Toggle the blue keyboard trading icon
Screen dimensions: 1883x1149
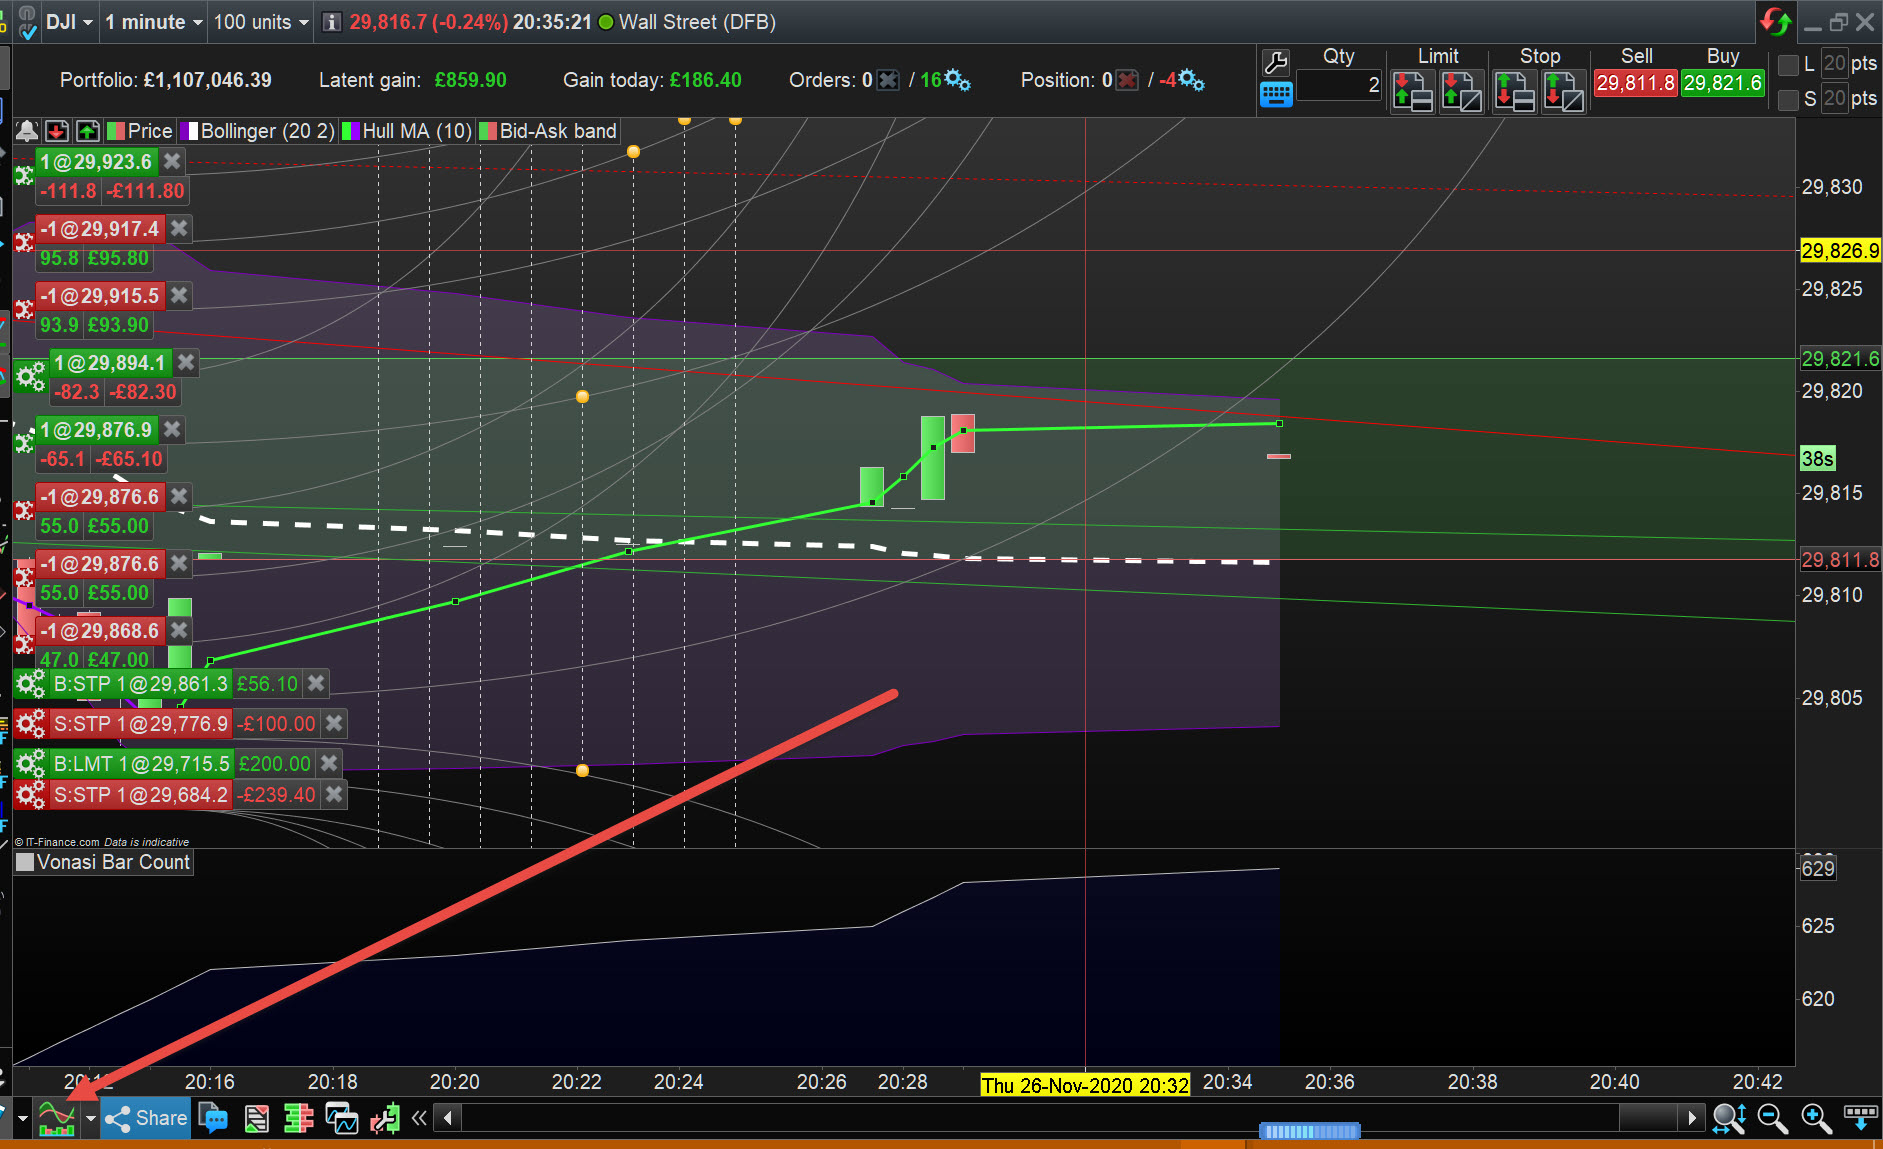click(x=1276, y=95)
